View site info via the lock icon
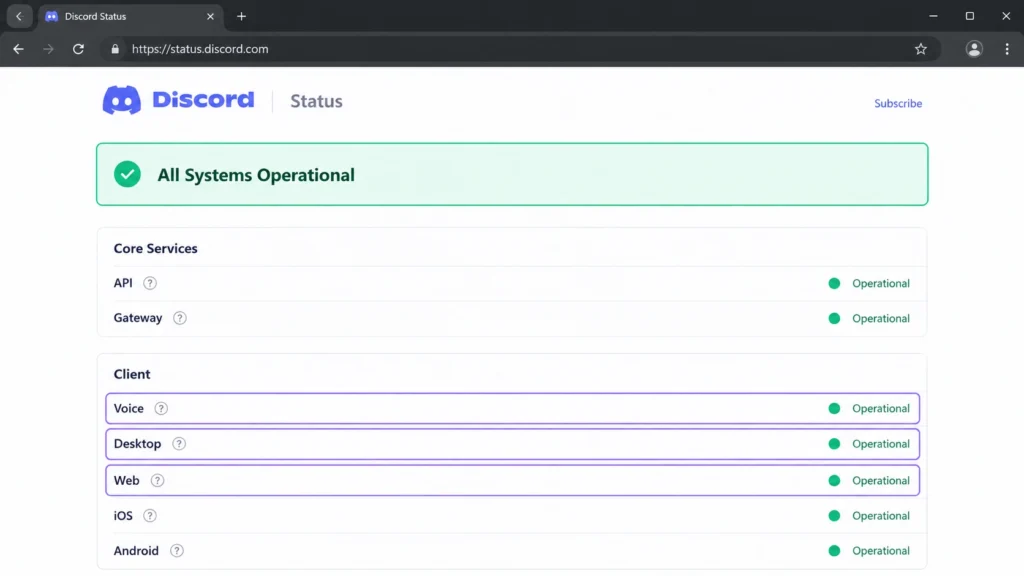This screenshot has height=576, width=1024. 115,49
